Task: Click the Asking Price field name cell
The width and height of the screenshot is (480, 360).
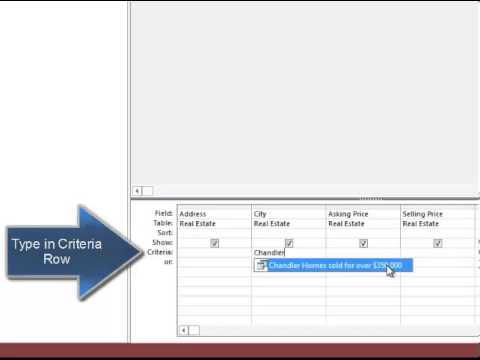Action: (x=363, y=214)
